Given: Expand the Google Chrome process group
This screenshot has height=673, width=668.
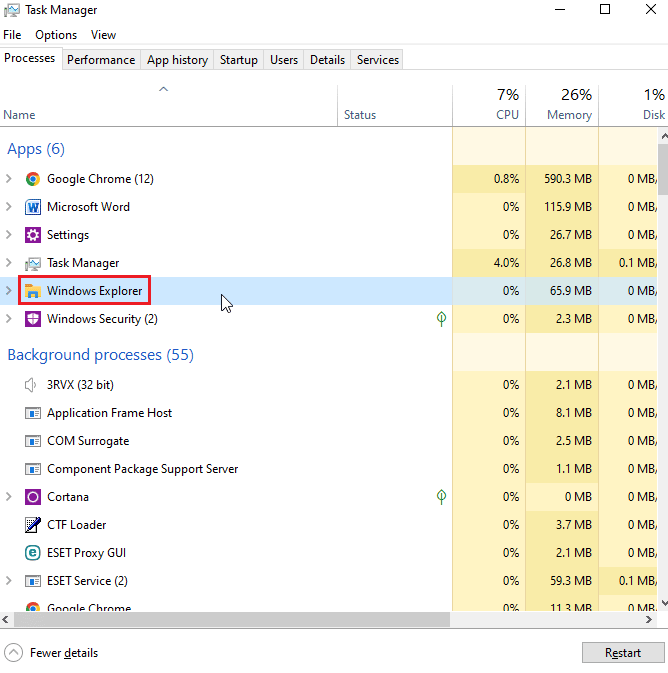Looking at the screenshot, I should 9,179.
